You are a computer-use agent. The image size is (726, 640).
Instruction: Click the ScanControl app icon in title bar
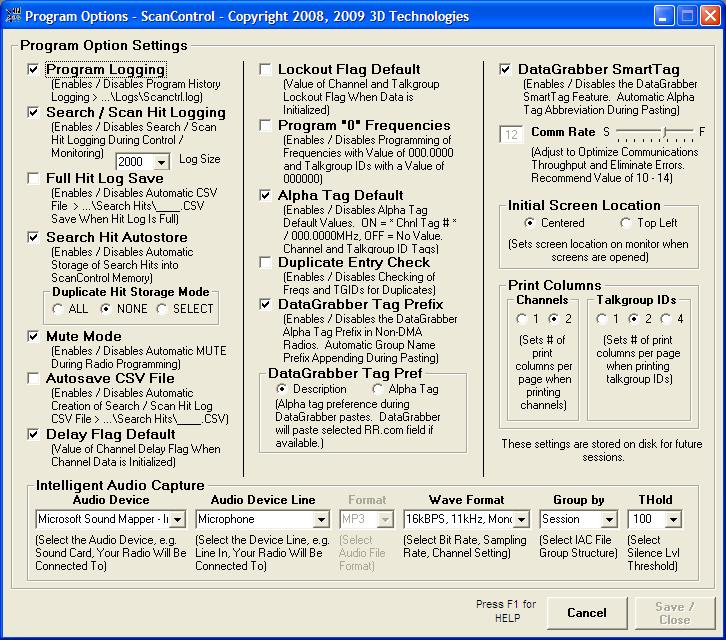point(13,16)
